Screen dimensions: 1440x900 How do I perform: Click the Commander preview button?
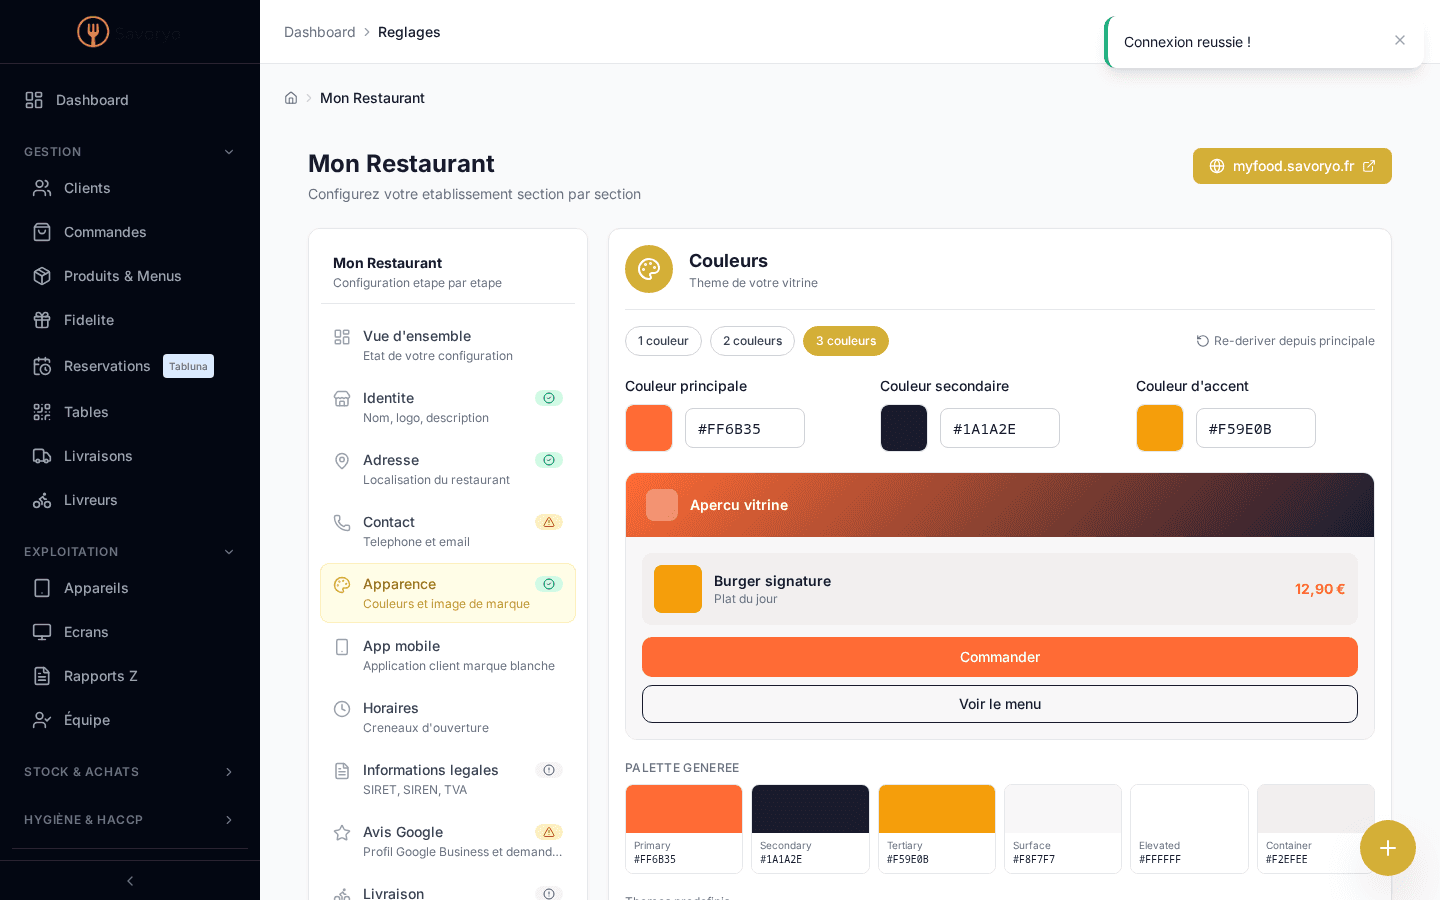(1000, 657)
